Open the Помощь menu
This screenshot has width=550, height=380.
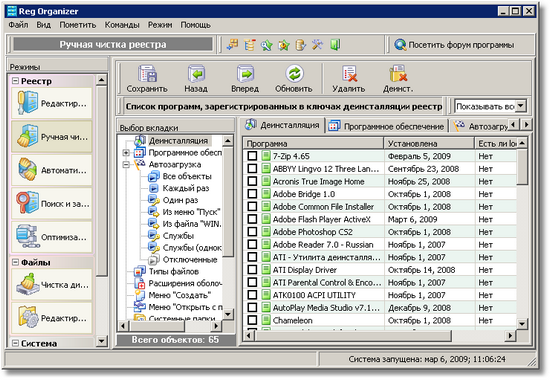coord(195,25)
